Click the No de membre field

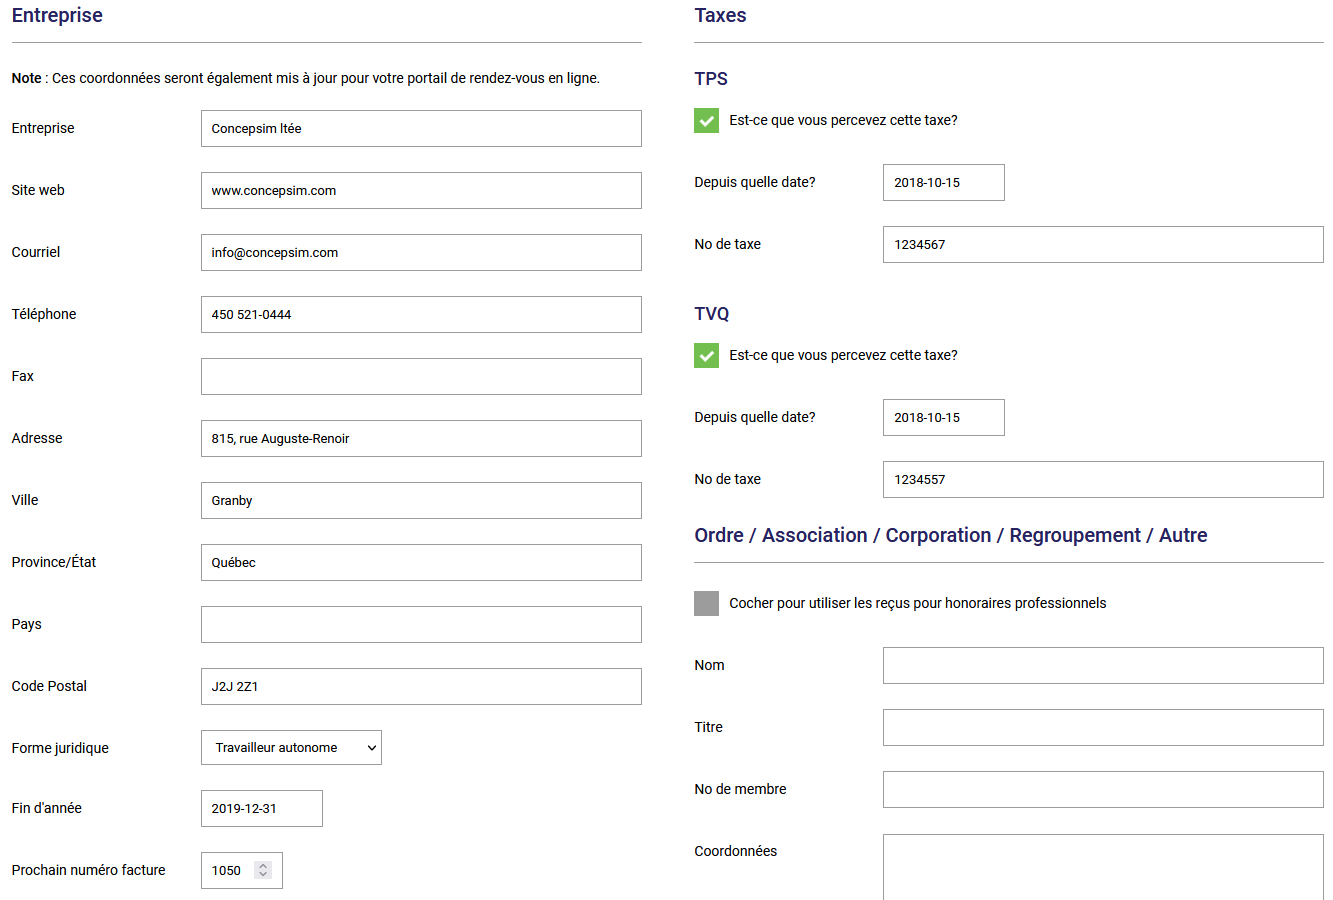coord(1103,790)
